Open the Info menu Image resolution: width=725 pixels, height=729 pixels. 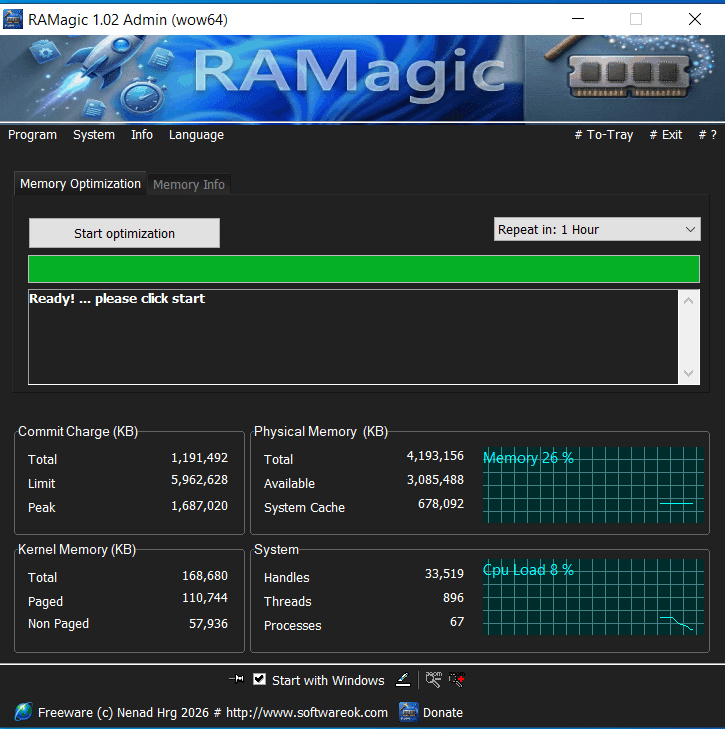pyautogui.click(x=142, y=135)
